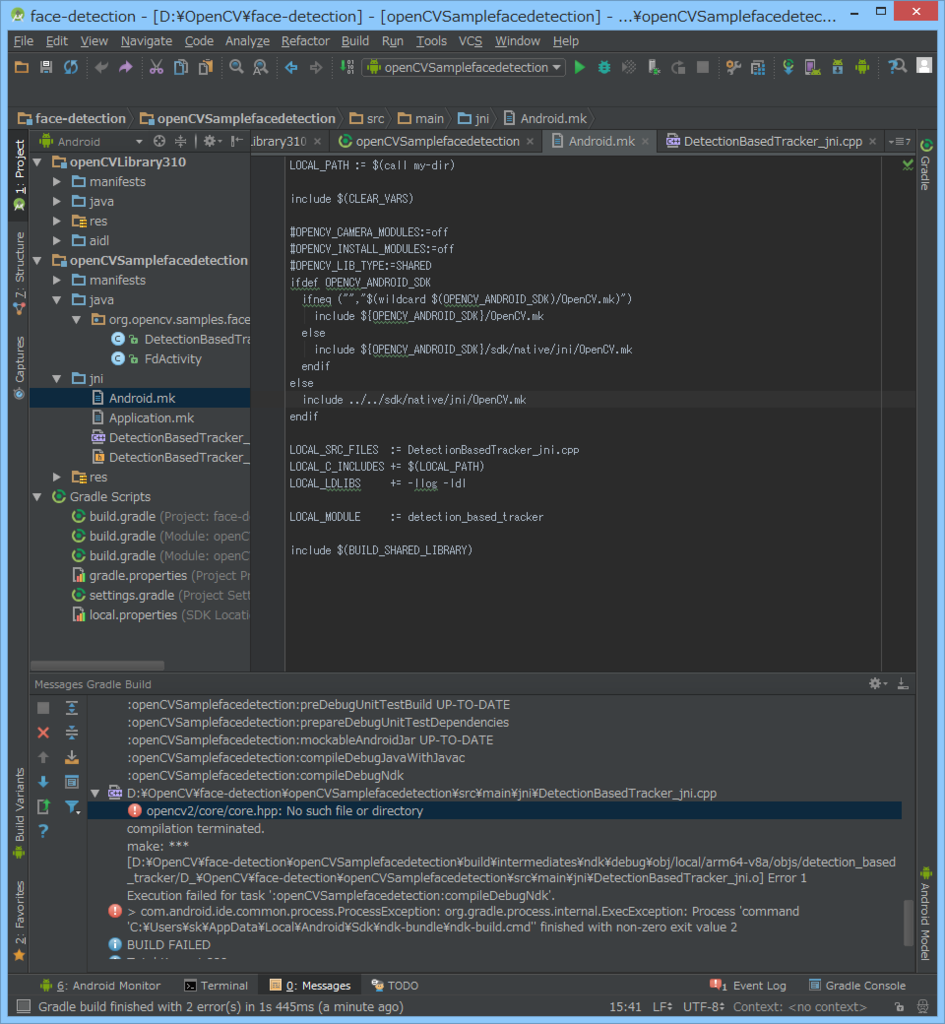Screen dimensions: 945x1024
Task: Click the Open folder toolbar icon
Action: [22, 67]
